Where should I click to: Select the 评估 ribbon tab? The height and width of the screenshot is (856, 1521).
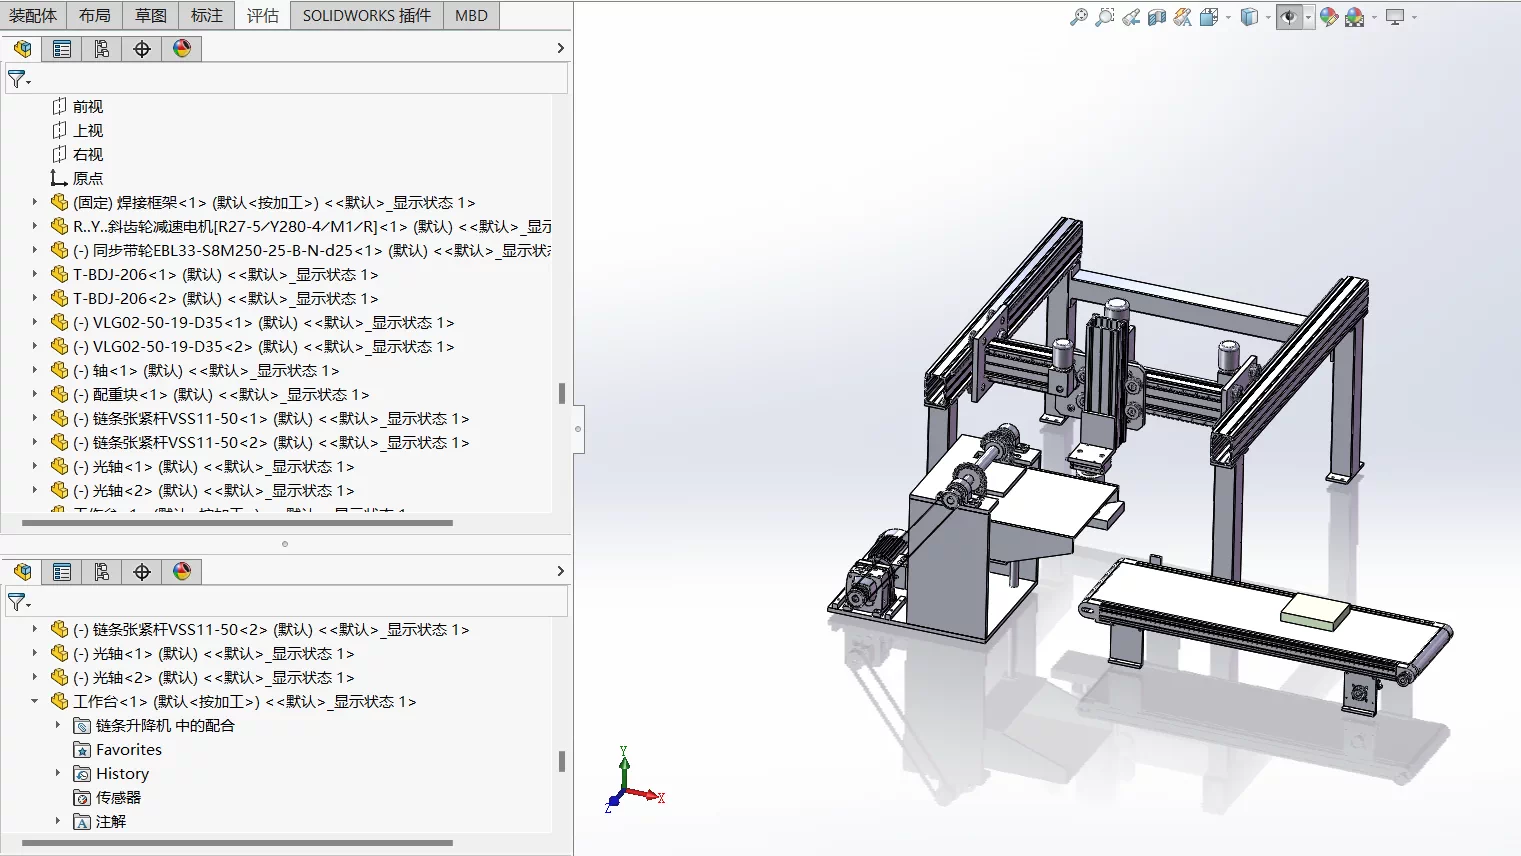pyautogui.click(x=263, y=15)
